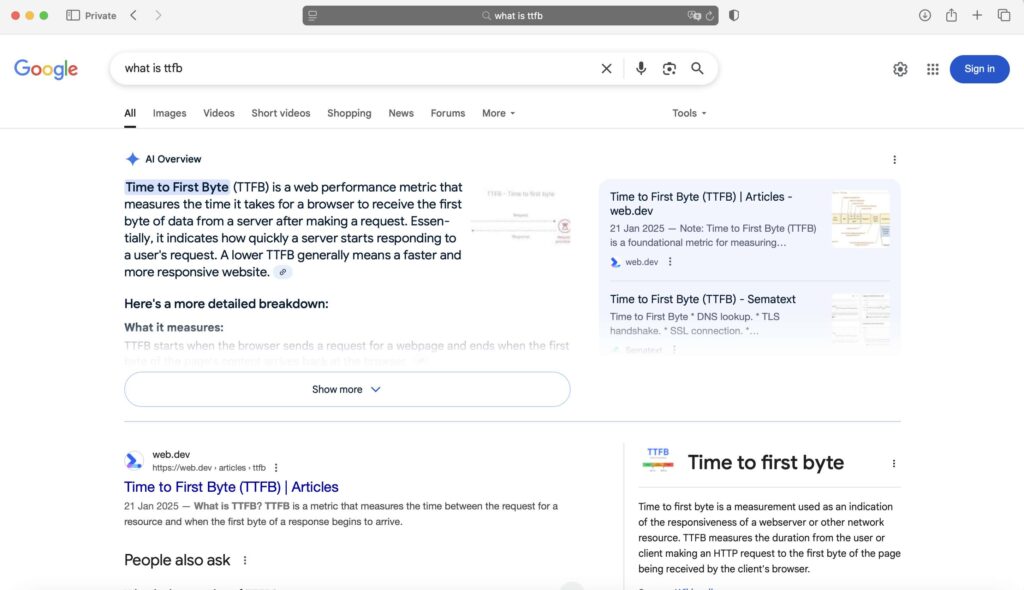Click the web.dev articles ttfb URL breadcrumb

pyautogui.click(x=209, y=468)
